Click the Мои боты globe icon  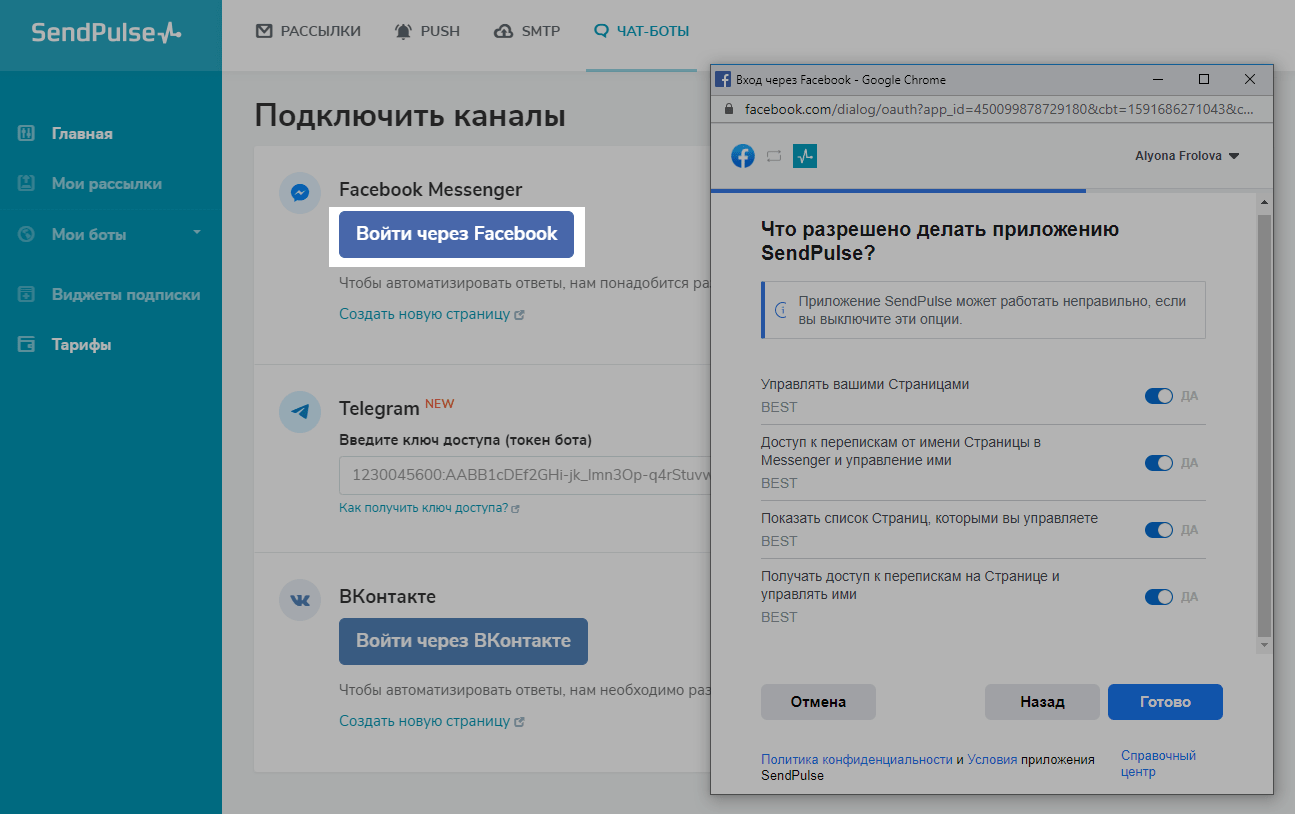click(27, 234)
